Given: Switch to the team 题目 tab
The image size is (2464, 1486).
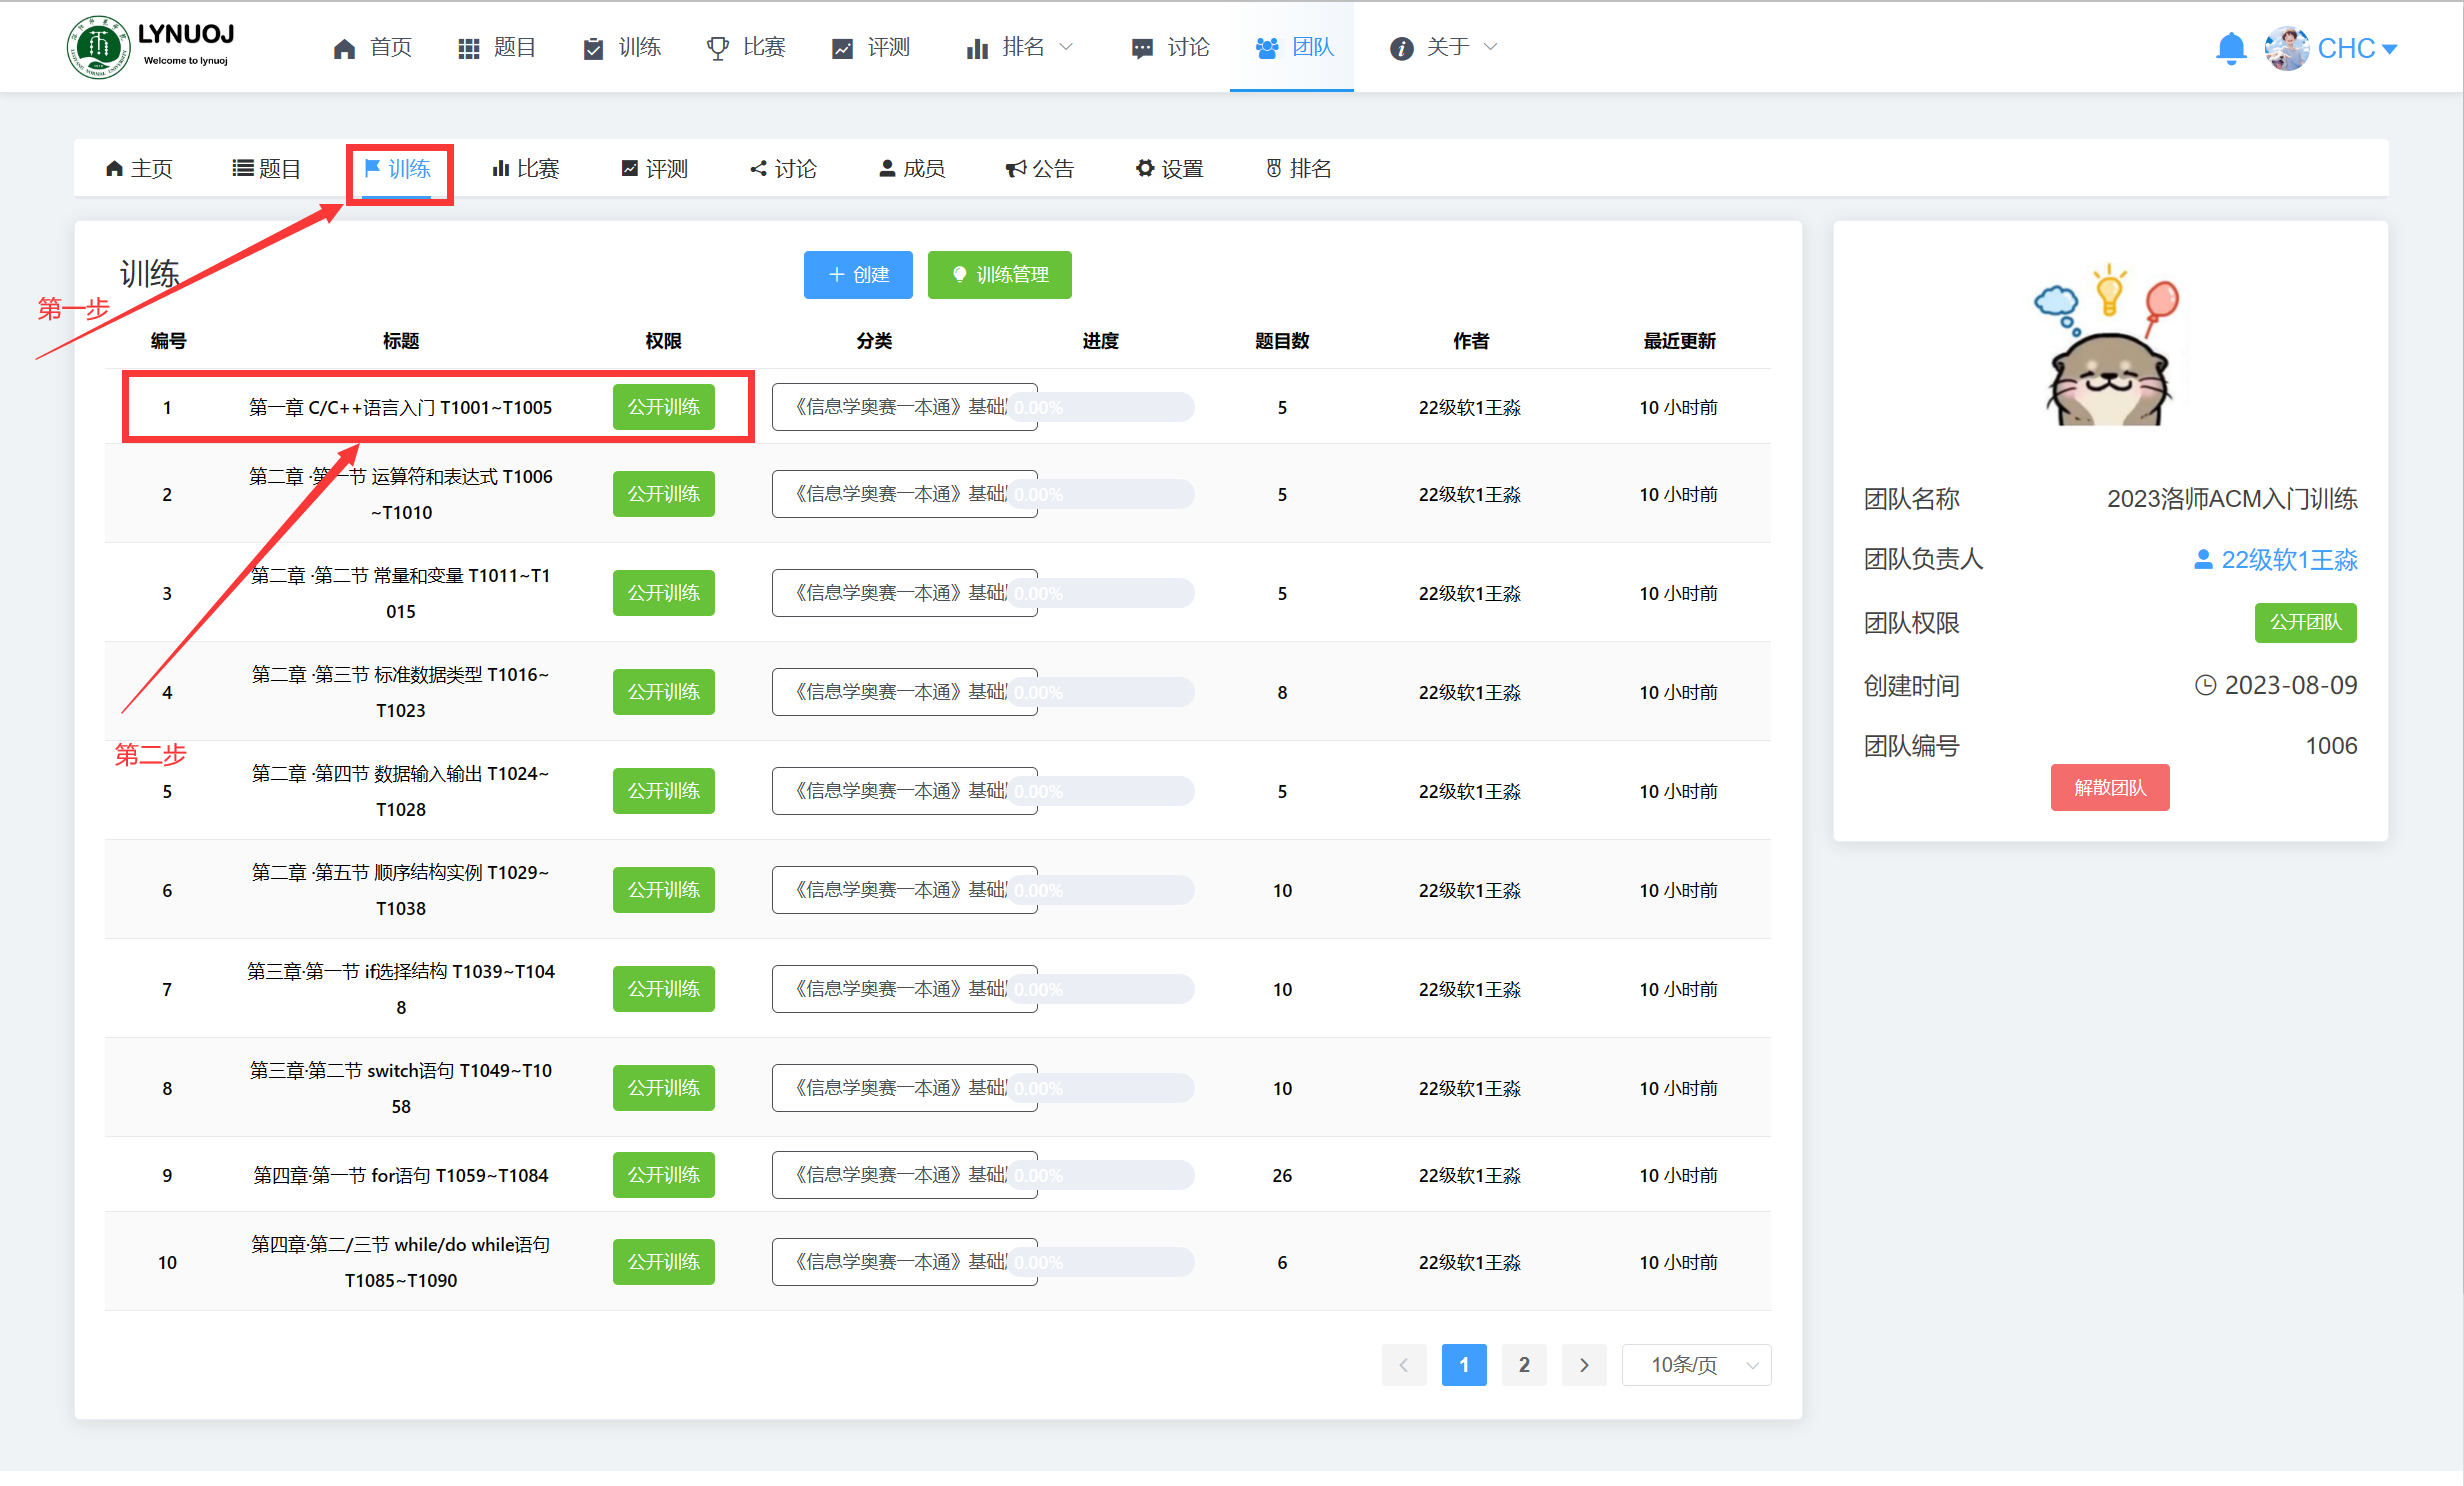Looking at the screenshot, I should [266, 168].
